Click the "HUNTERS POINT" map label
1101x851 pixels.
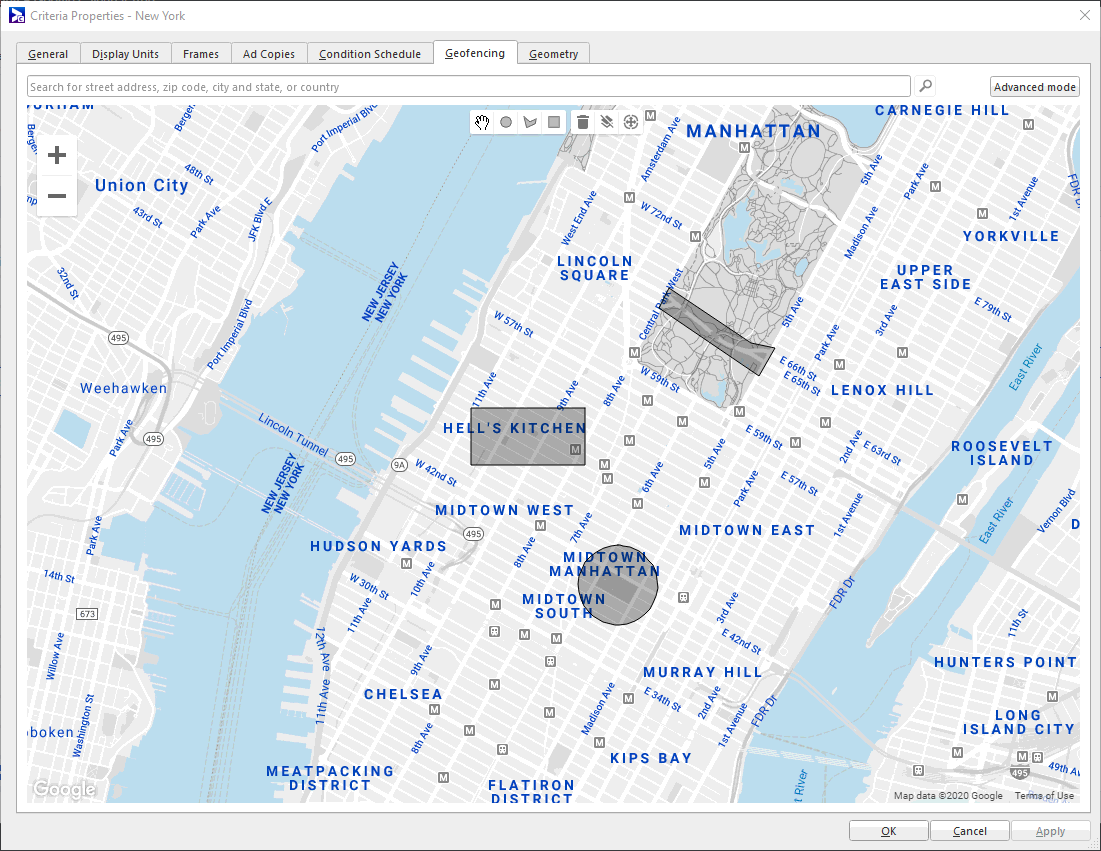1006,662
